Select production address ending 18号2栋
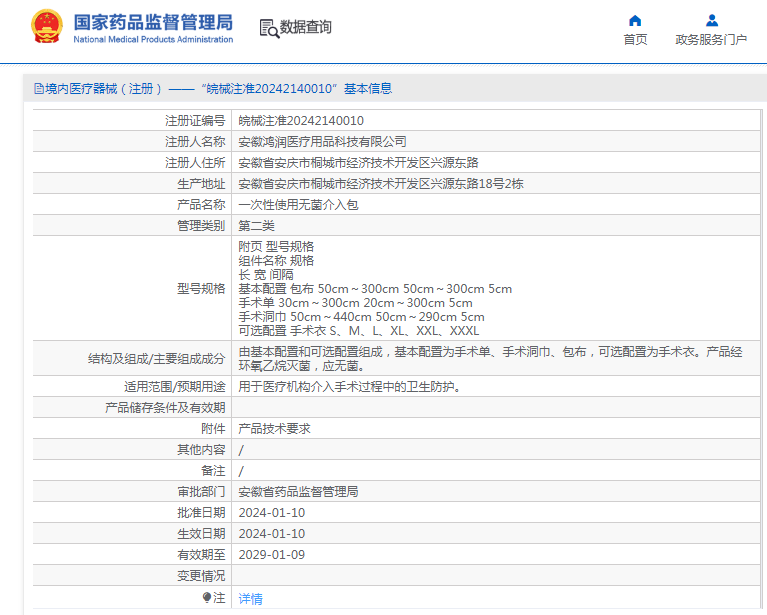This screenshot has width=767, height=615. click(x=381, y=183)
